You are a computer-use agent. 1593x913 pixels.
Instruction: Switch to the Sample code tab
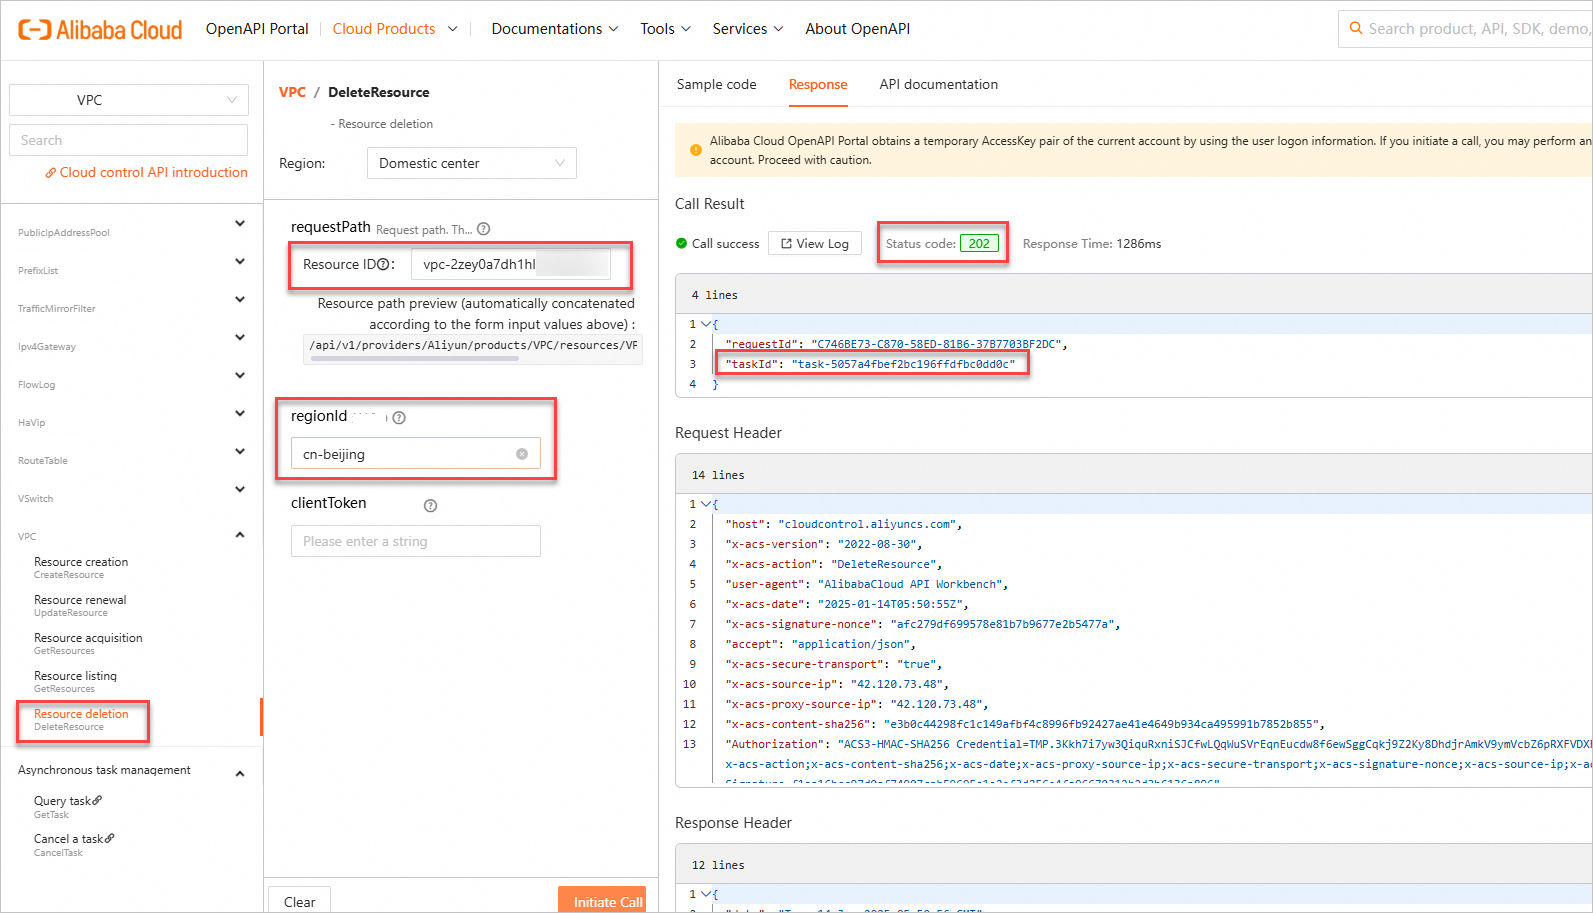pyautogui.click(x=716, y=85)
